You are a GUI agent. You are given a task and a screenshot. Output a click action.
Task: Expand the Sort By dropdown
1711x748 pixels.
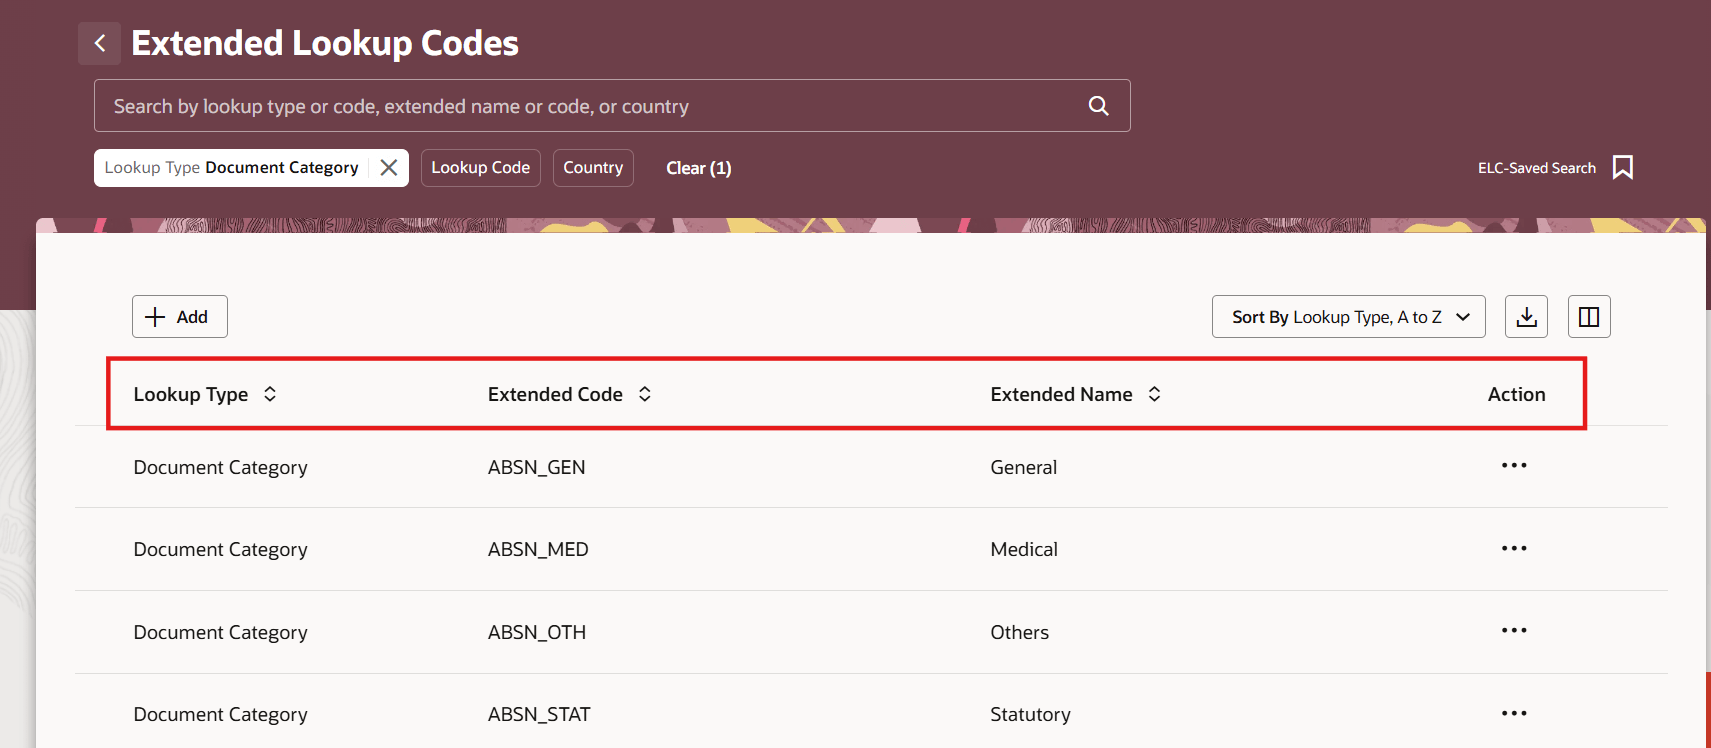click(1348, 317)
